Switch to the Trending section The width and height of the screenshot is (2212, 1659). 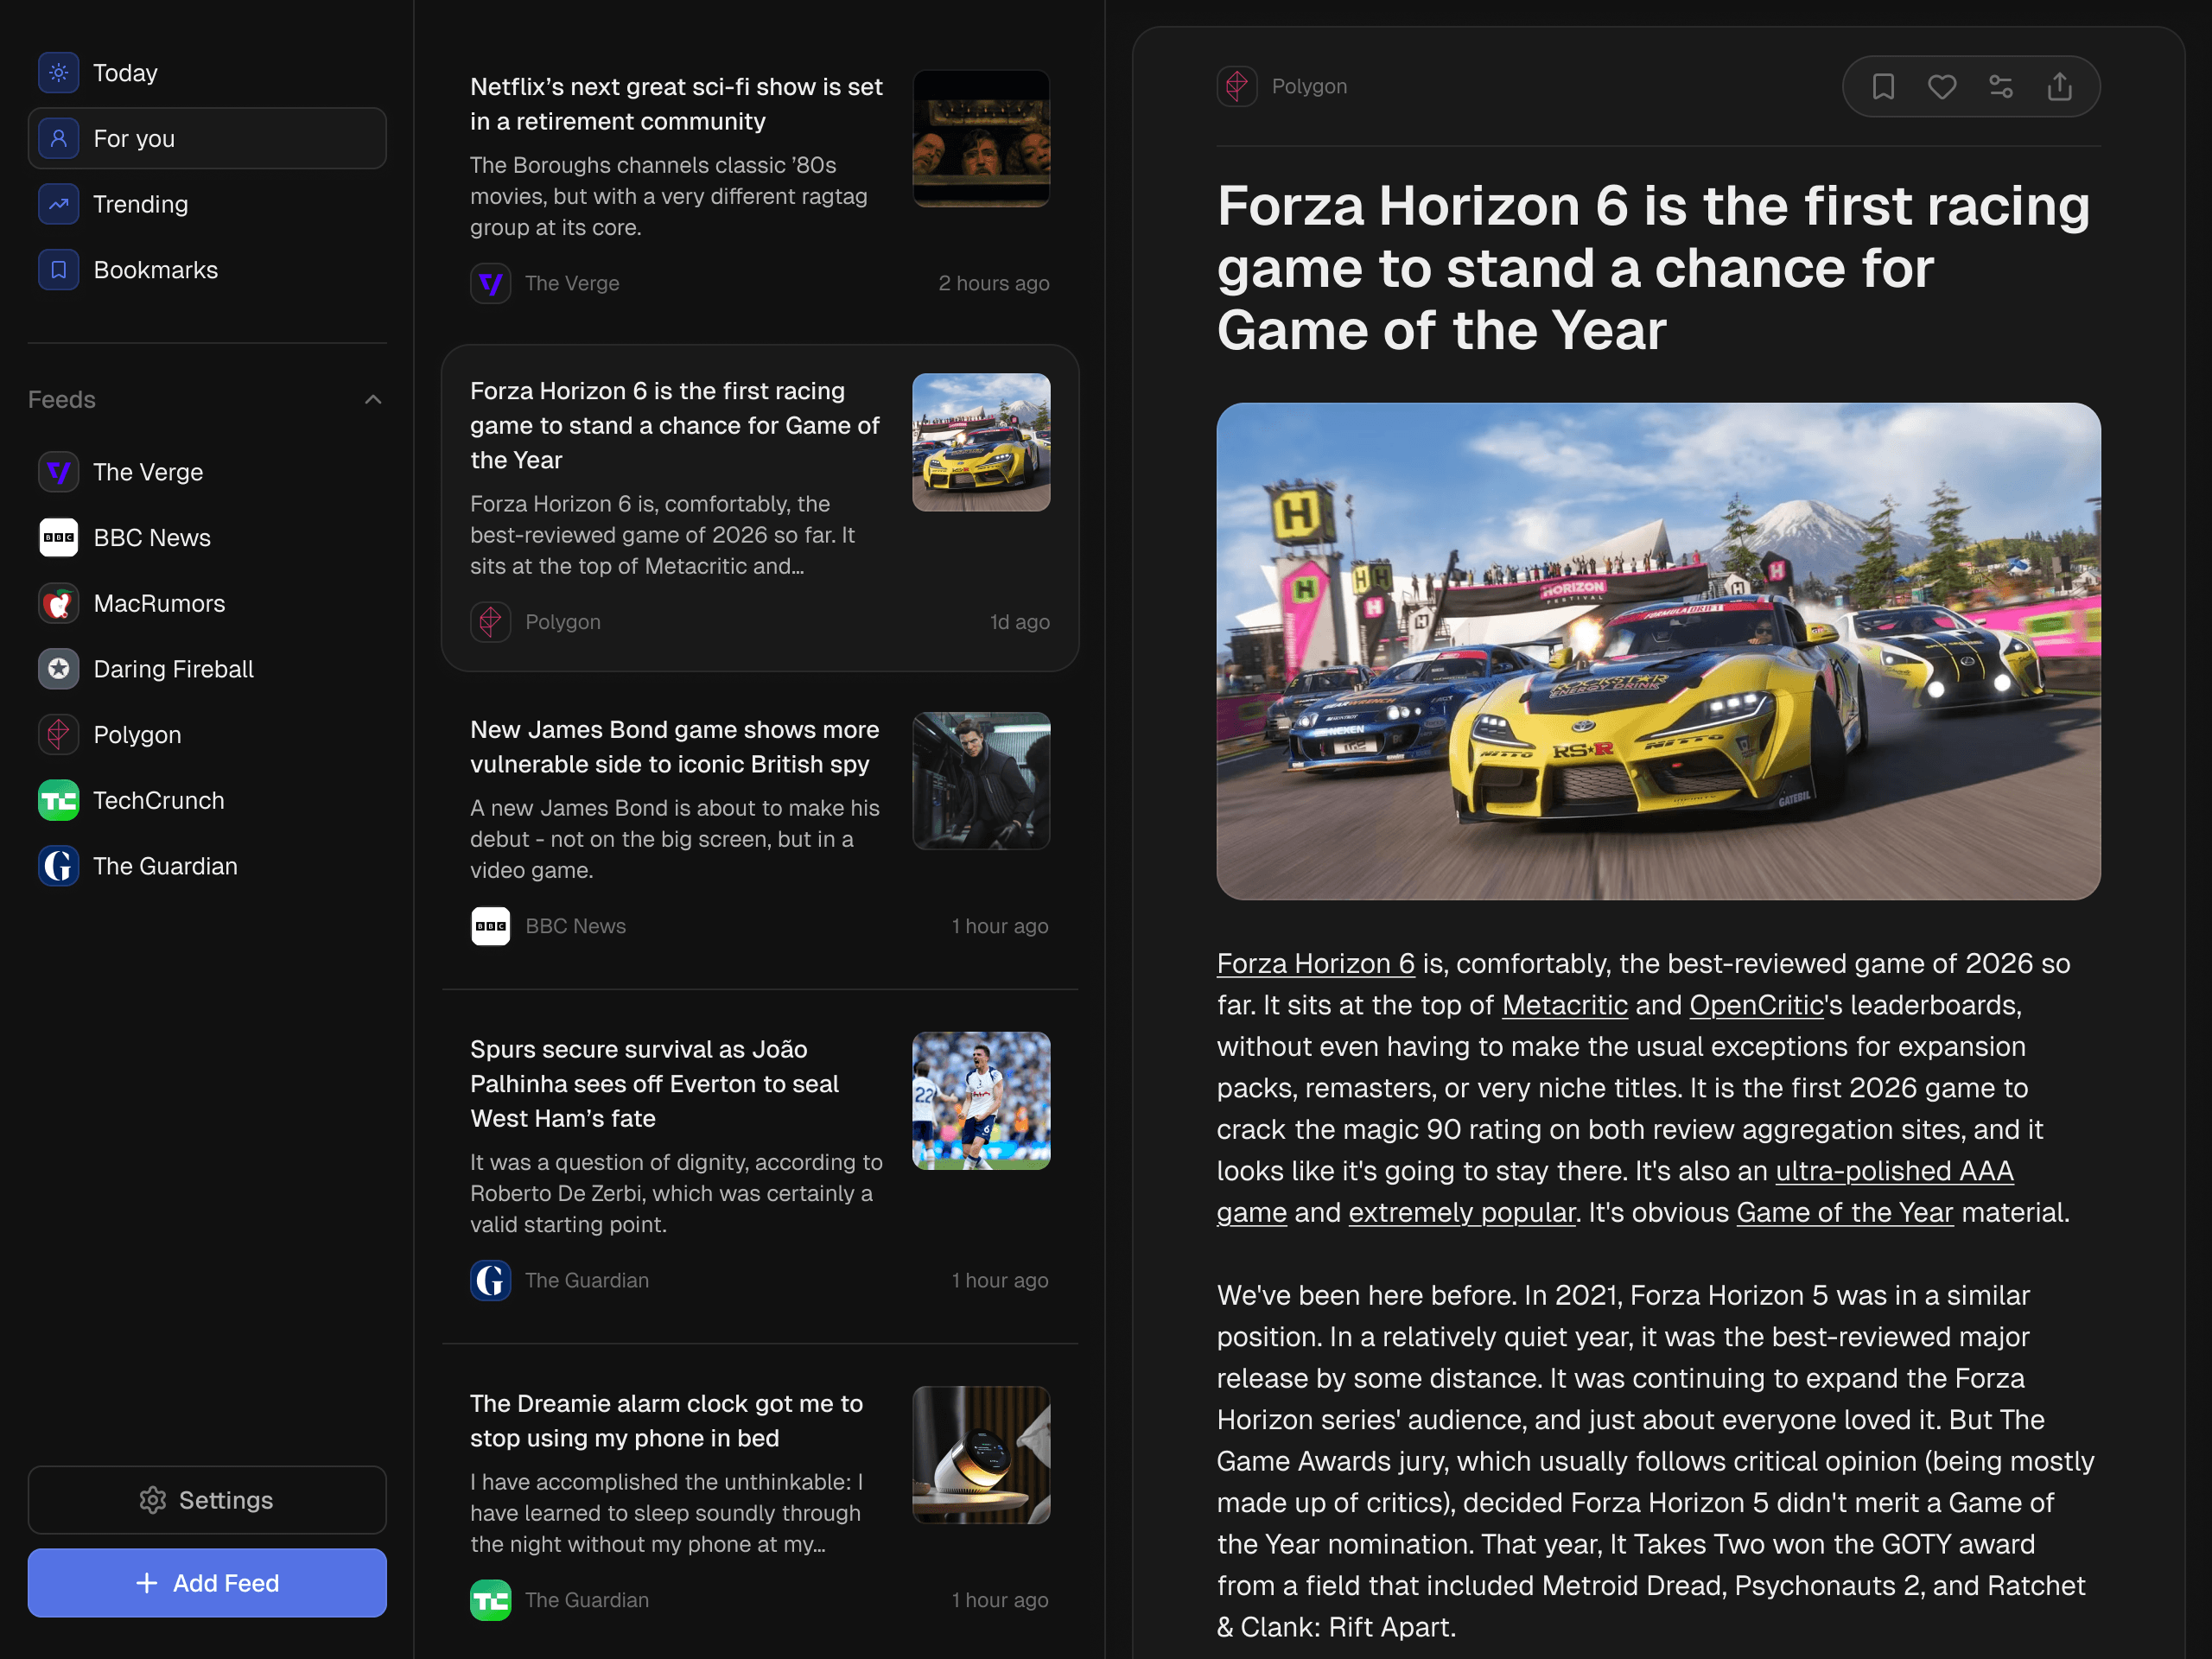tap(207, 204)
